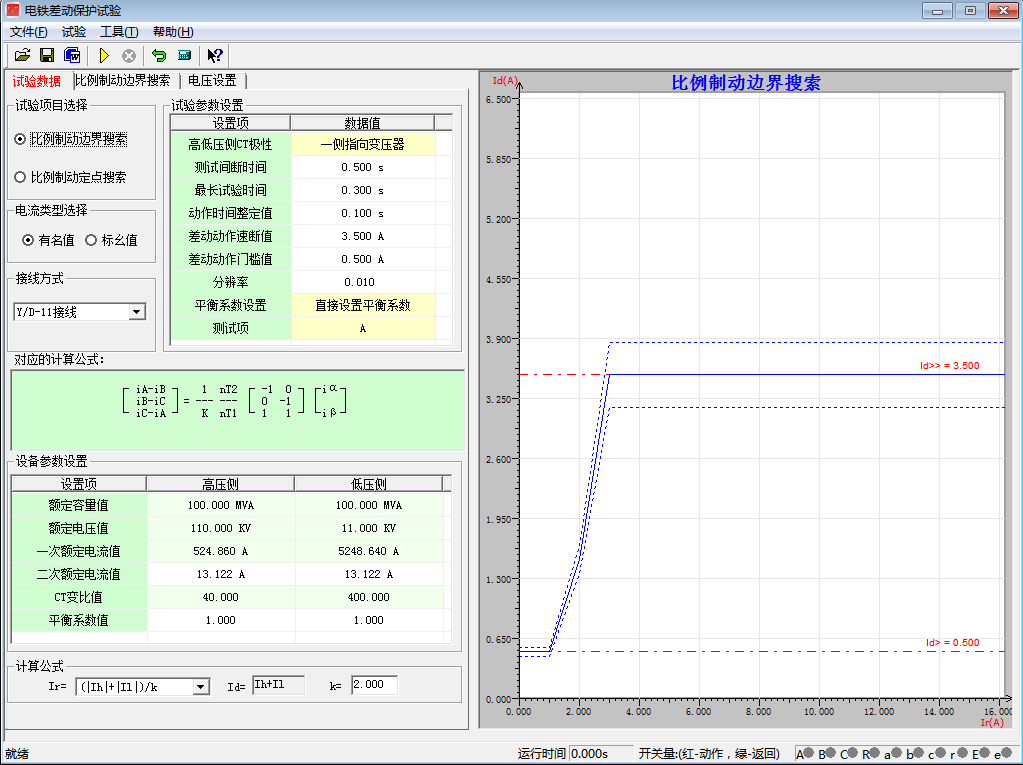
Task: Click the k value input field
Action: tap(374, 686)
